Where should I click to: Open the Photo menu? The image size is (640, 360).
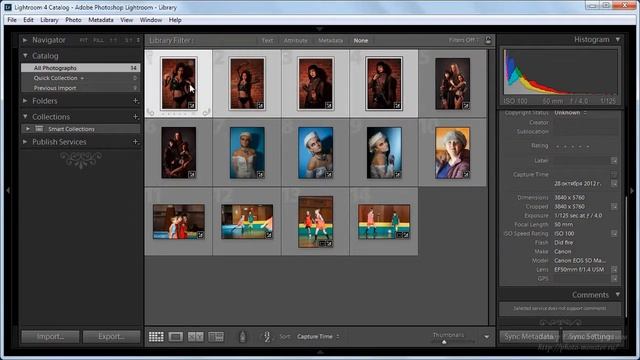[73, 20]
